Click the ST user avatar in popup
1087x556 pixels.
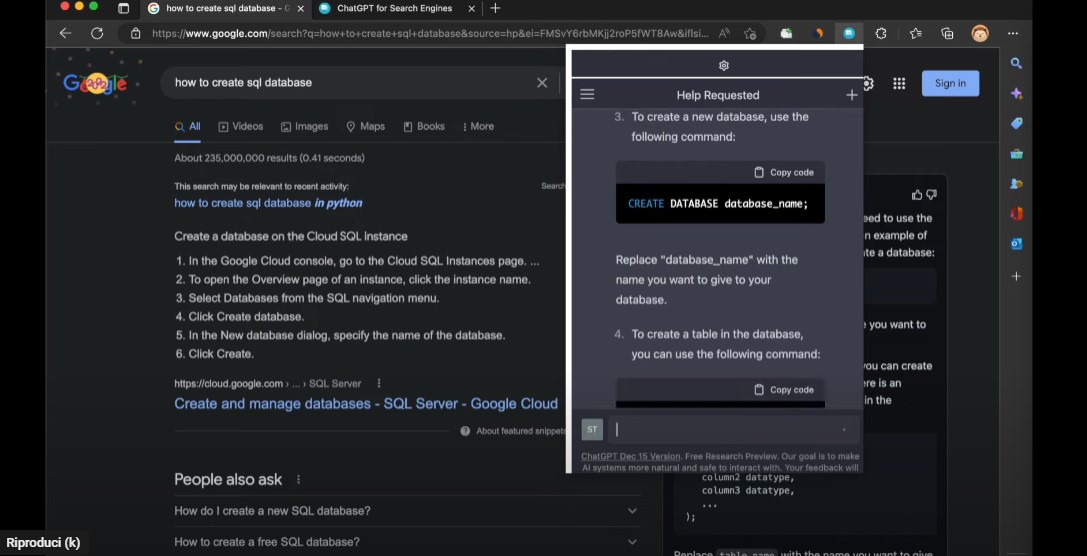point(591,429)
